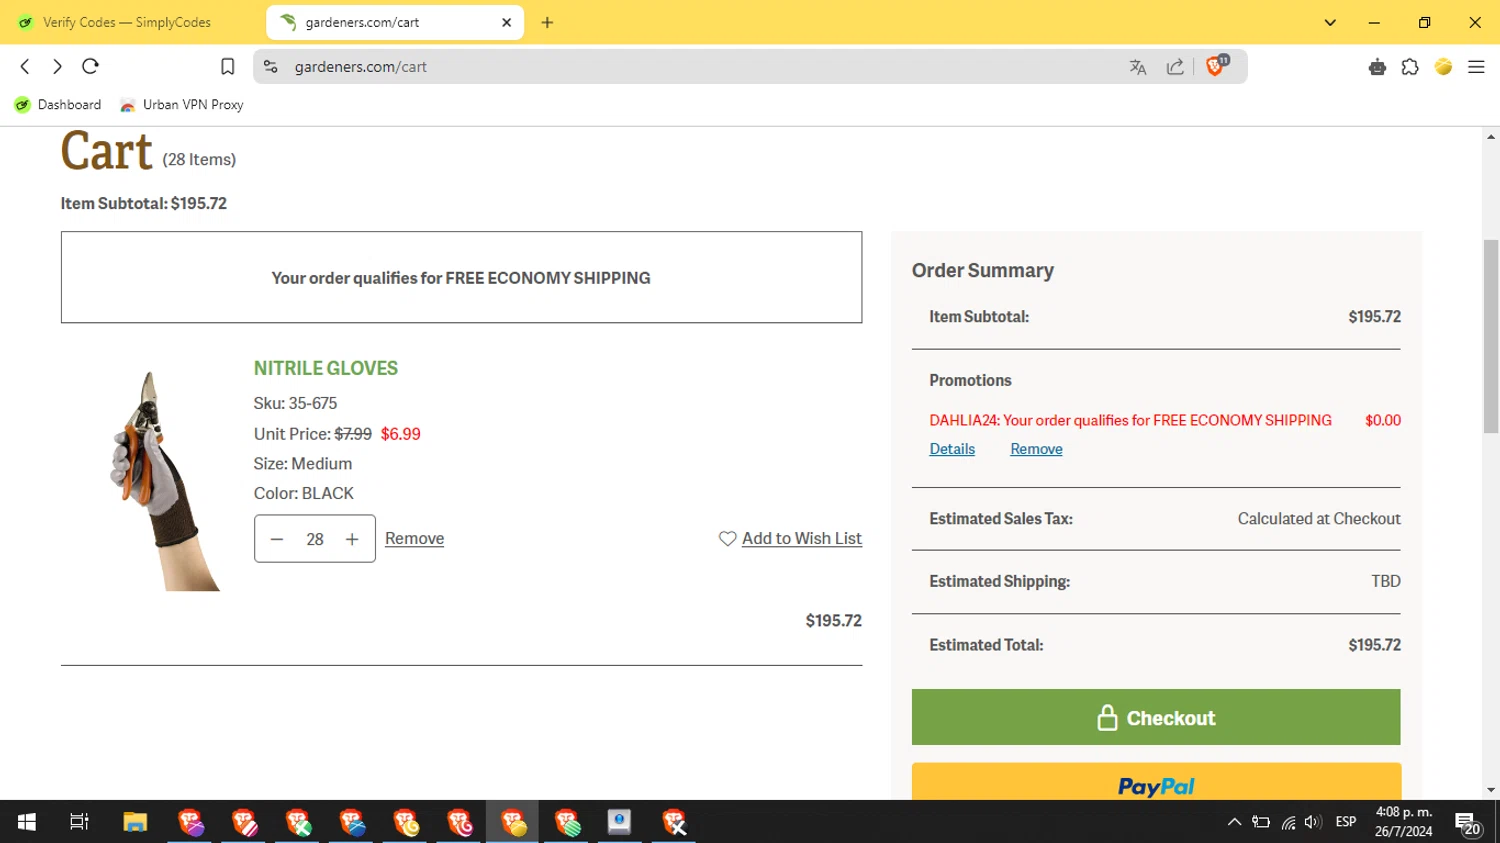
Task: Pay with the PayPal button
Action: (x=1156, y=781)
